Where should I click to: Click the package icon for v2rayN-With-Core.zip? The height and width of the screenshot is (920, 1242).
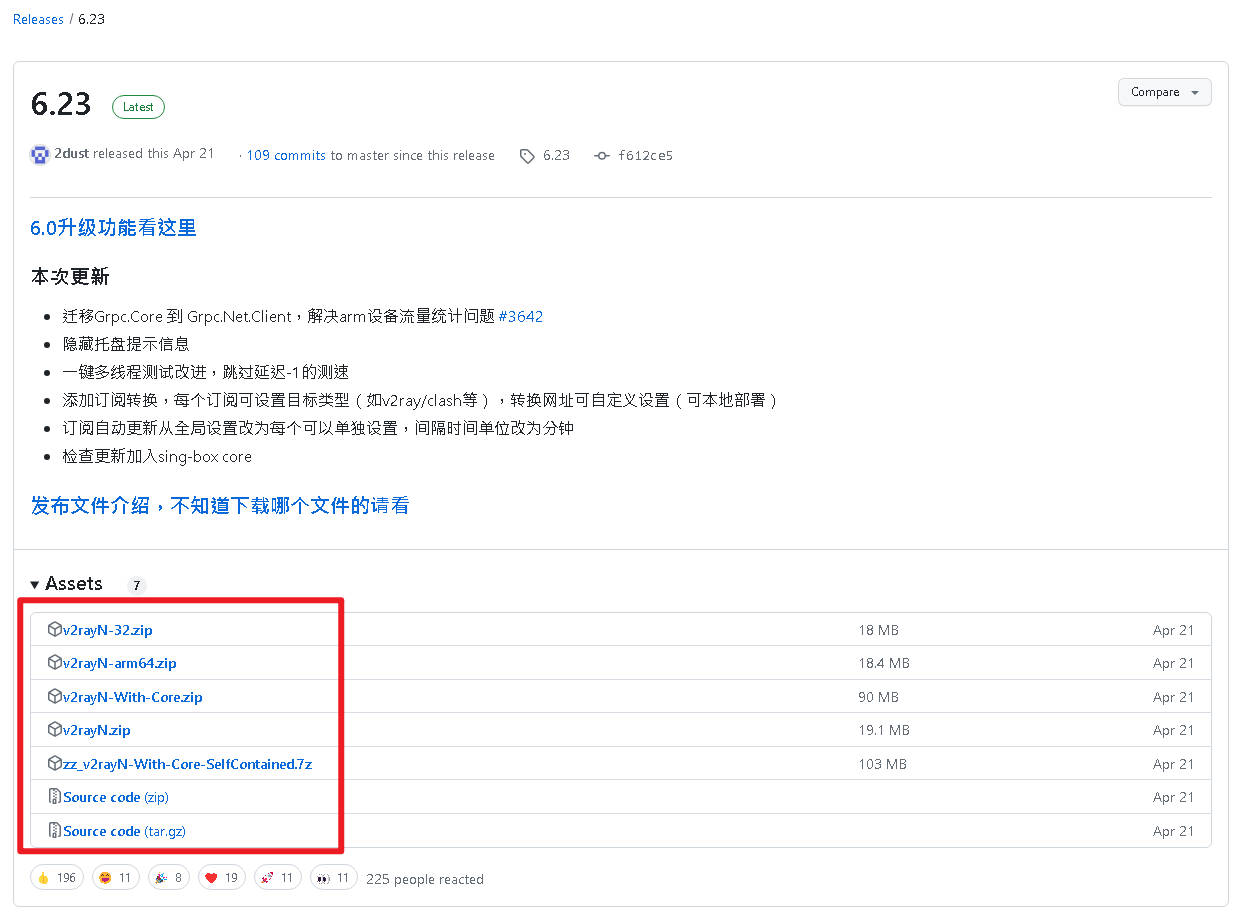(x=55, y=697)
